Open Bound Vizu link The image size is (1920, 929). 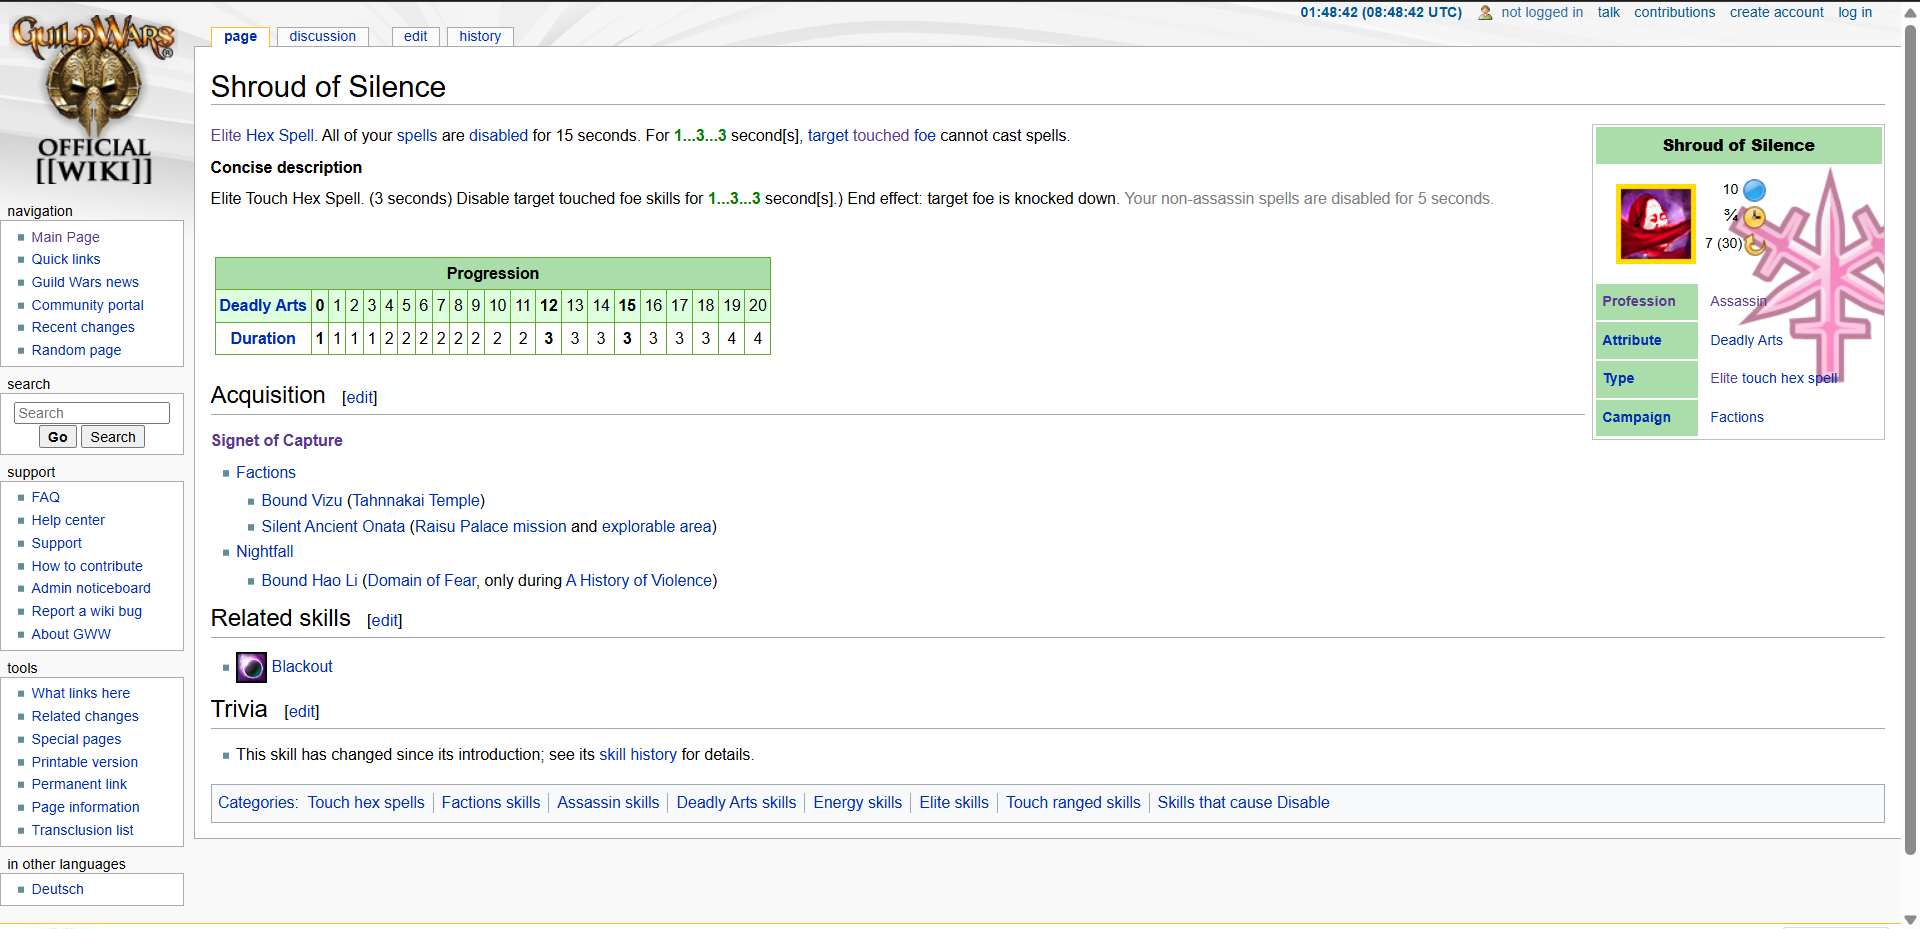(x=302, y=501)
